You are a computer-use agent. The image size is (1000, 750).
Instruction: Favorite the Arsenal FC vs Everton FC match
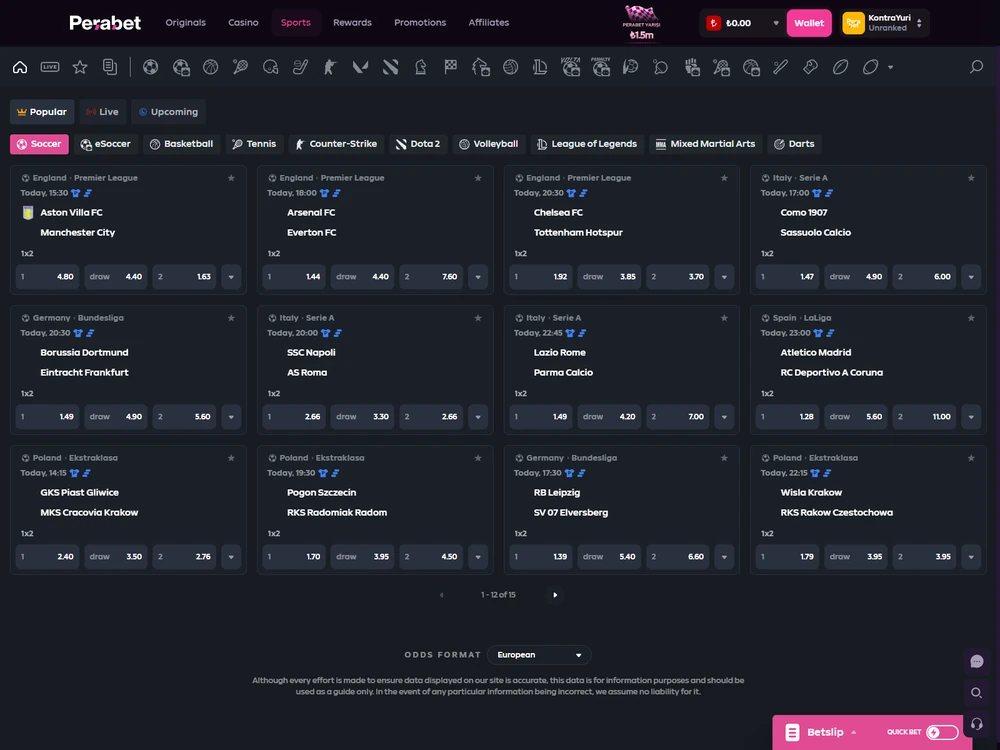pyautogui.click(x=478, y=178)
